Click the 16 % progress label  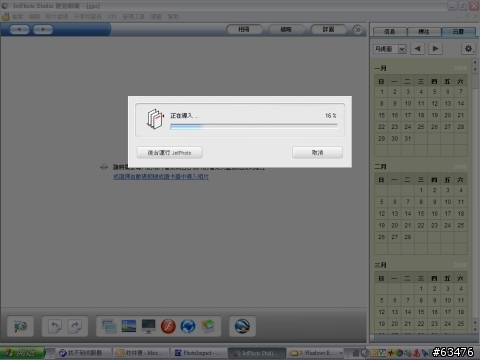click(331, 115)
